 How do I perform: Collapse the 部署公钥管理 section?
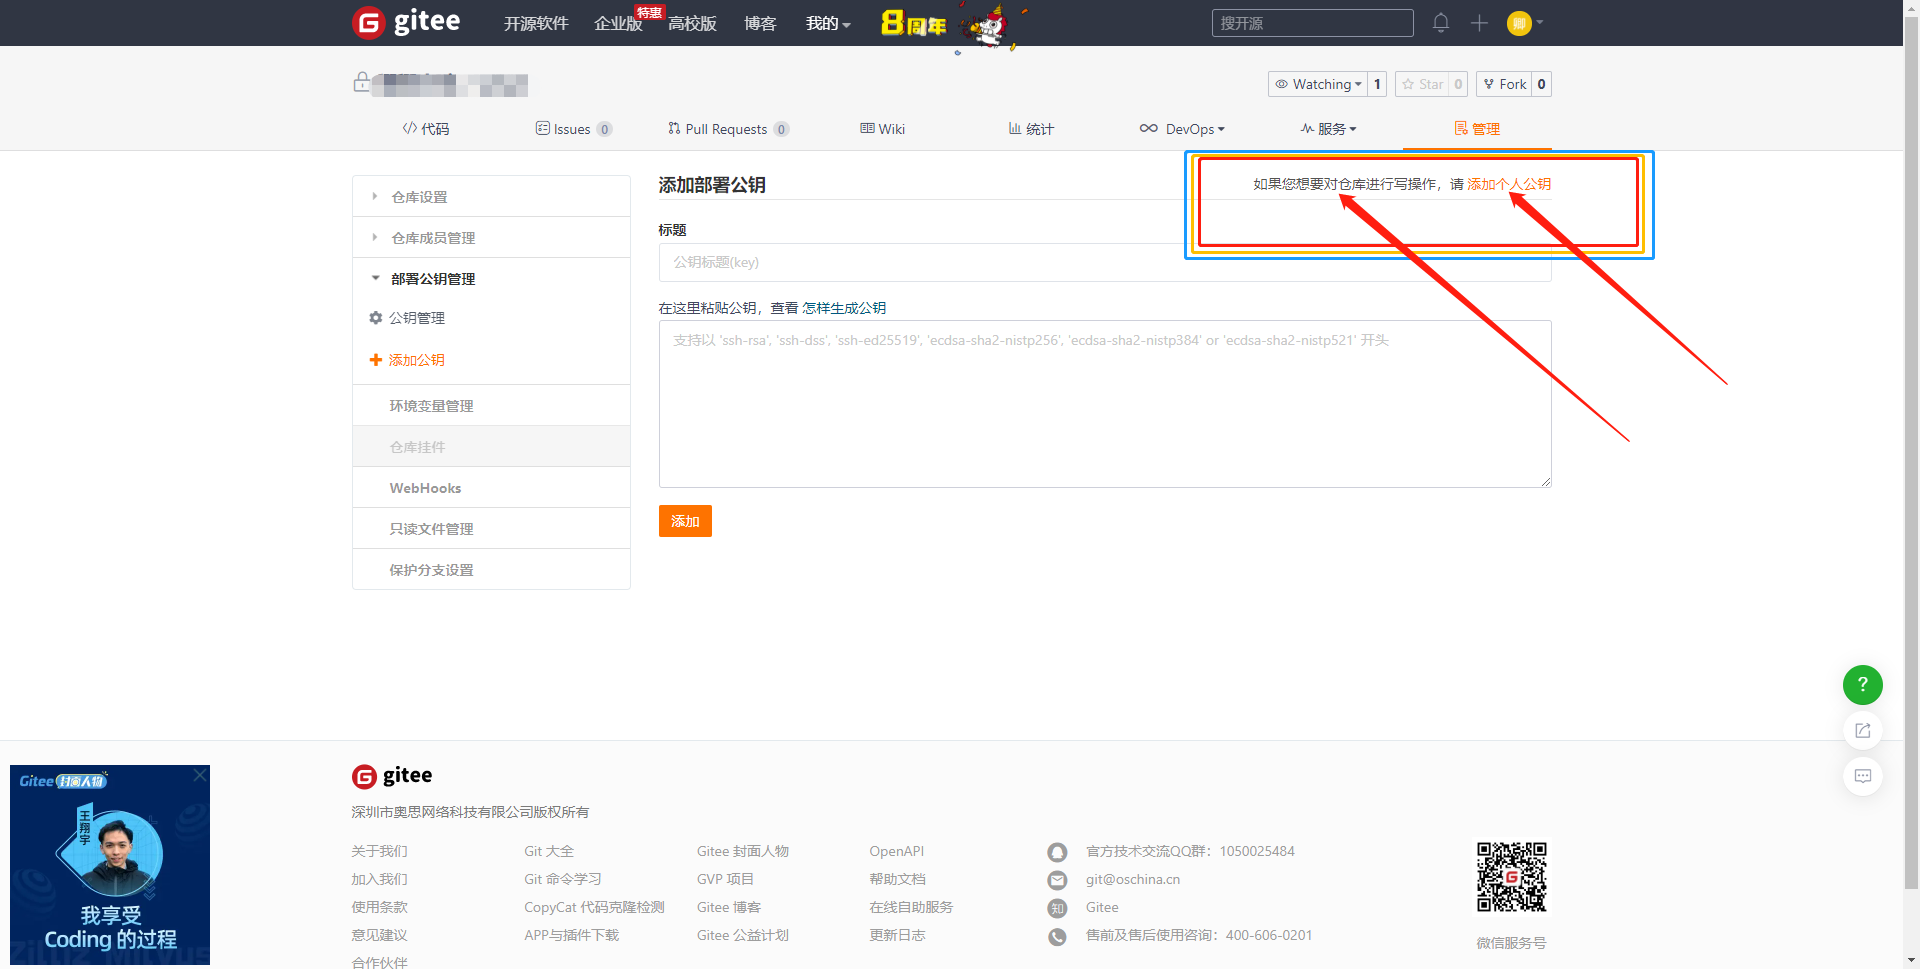pyautogui.click(x=491, y=279)
